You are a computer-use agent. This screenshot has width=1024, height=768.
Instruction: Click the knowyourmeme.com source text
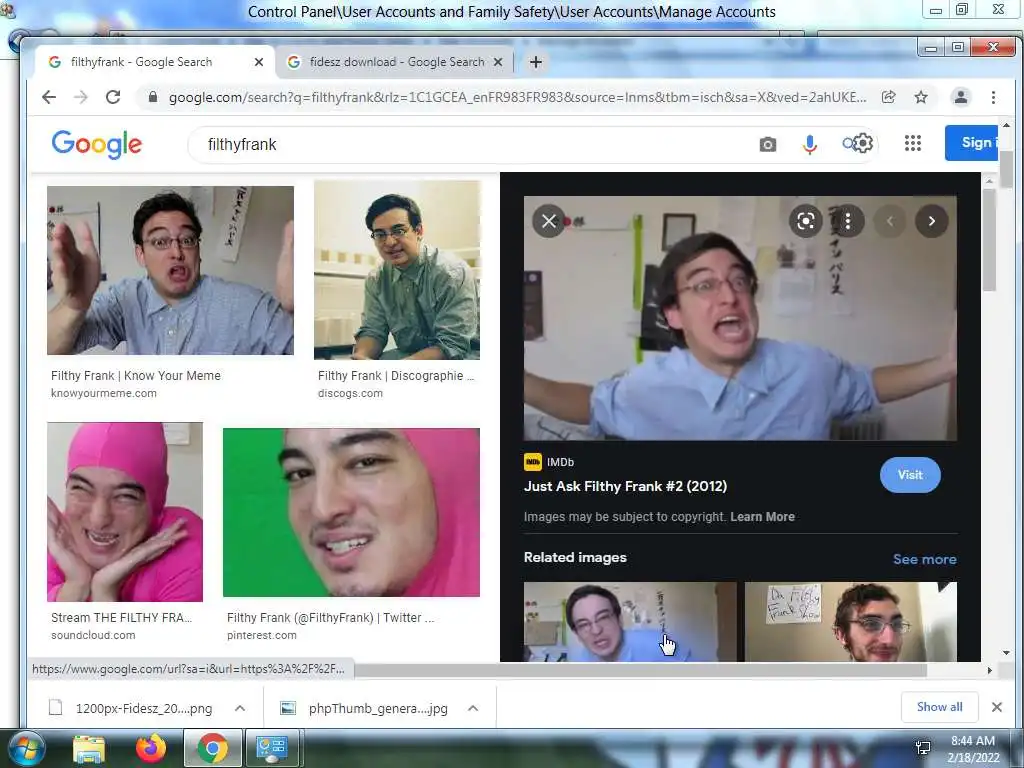click(x=104, y=393)
